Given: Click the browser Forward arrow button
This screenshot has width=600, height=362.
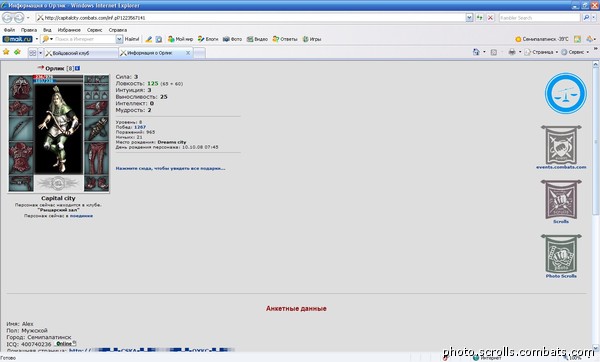Looking at the screenshot, I should click(x=19, y=18).
